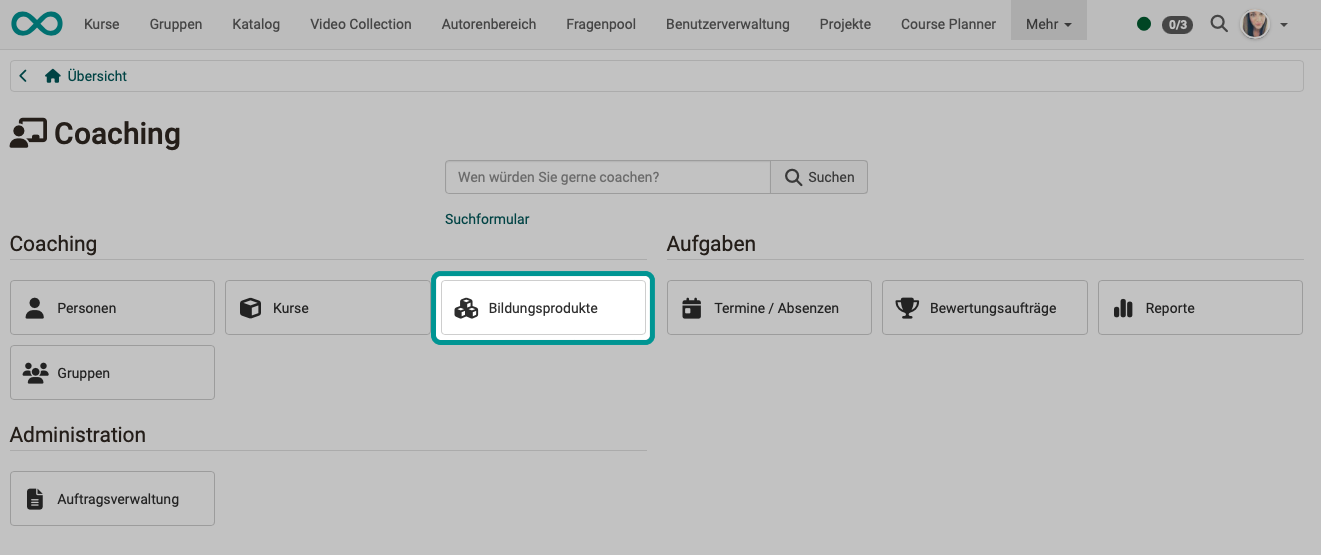
Task: Expand the Mehr dropdown menu
Action: (x=1048, y=24)
